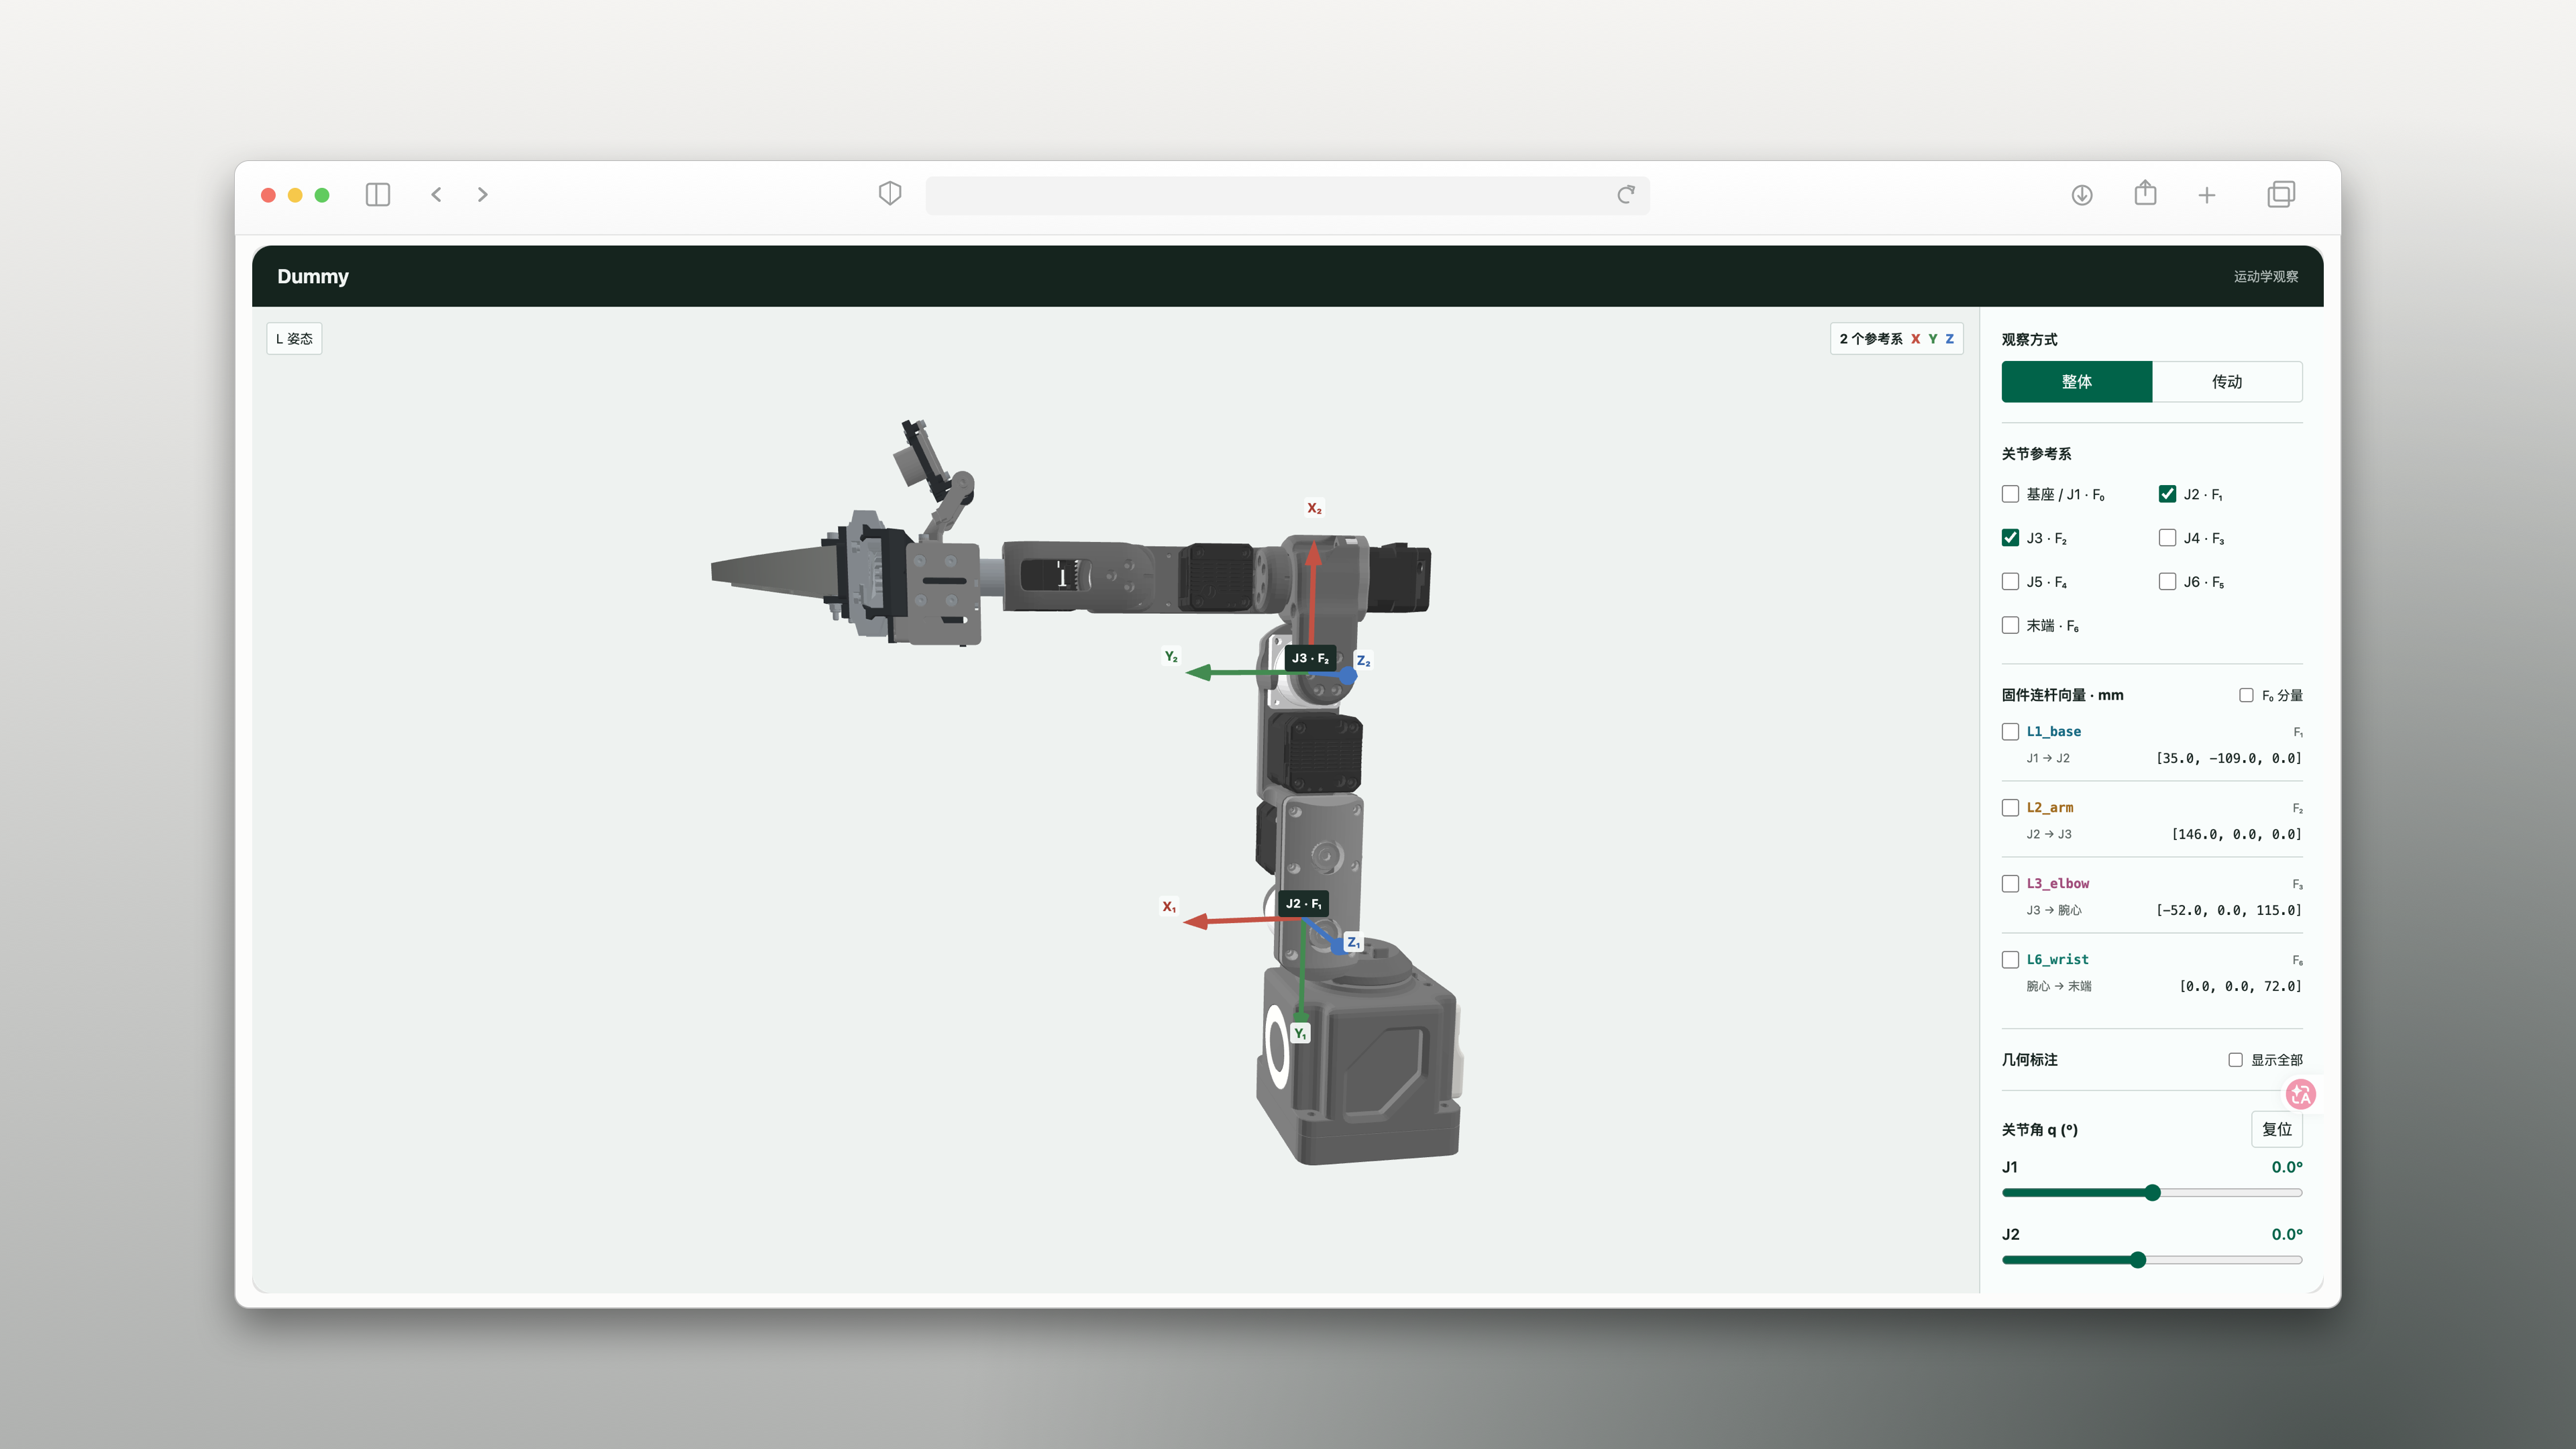This screenshot has width=2576, height=1449.
Task: Click the share icon in the browser toolbar
Action: pyautogui.click(x=2145, y=193)
